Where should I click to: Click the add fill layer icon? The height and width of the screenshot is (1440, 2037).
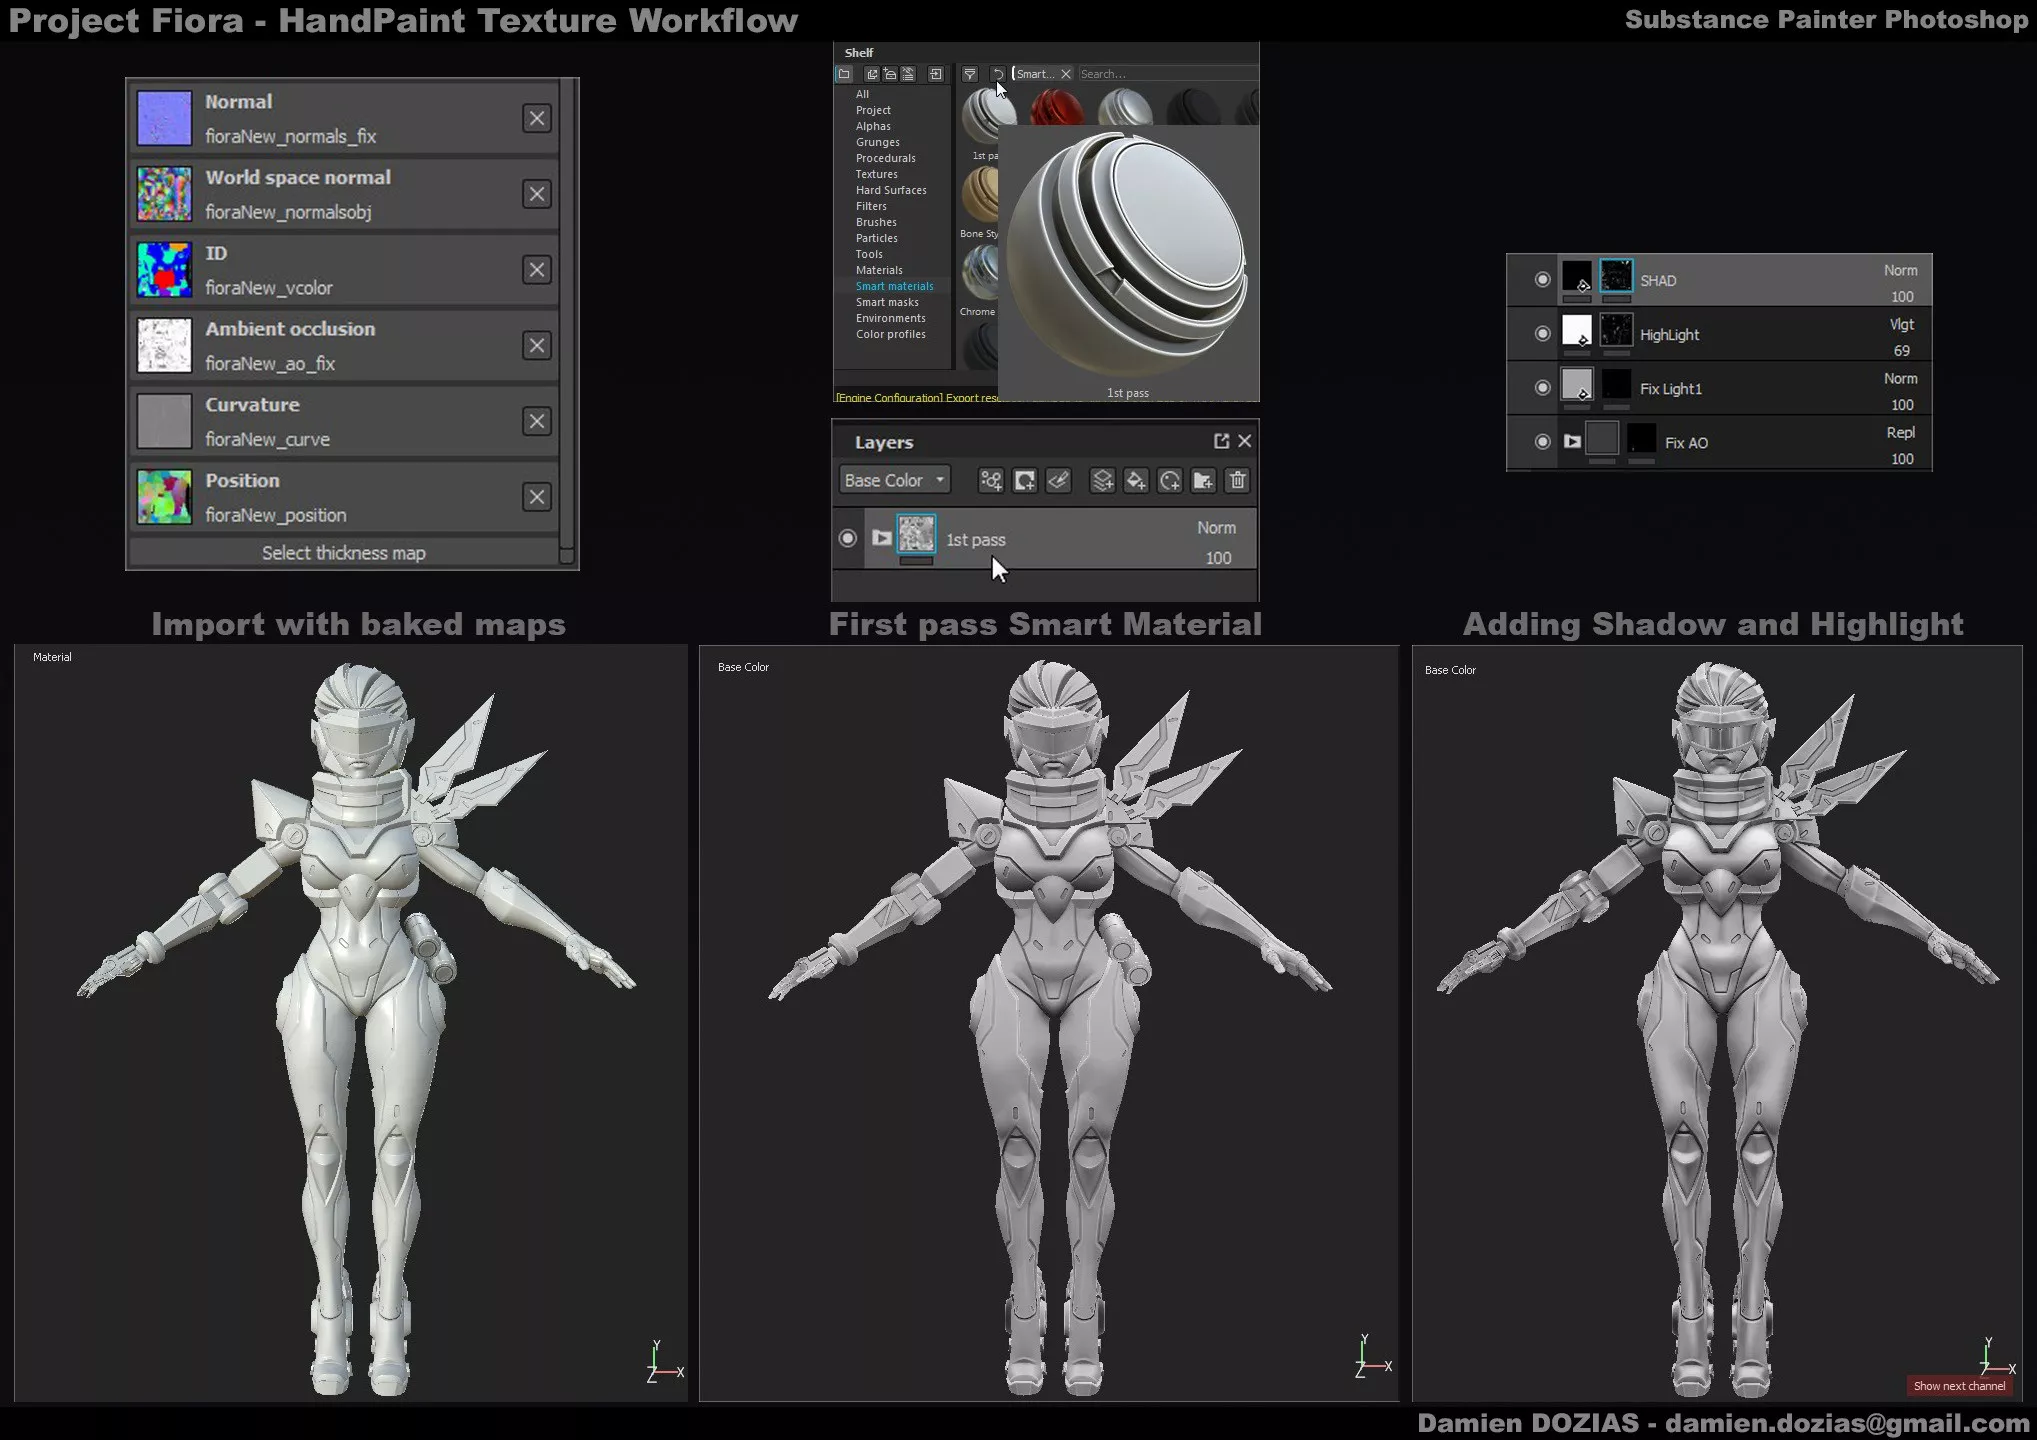(x=1135, y=481)
